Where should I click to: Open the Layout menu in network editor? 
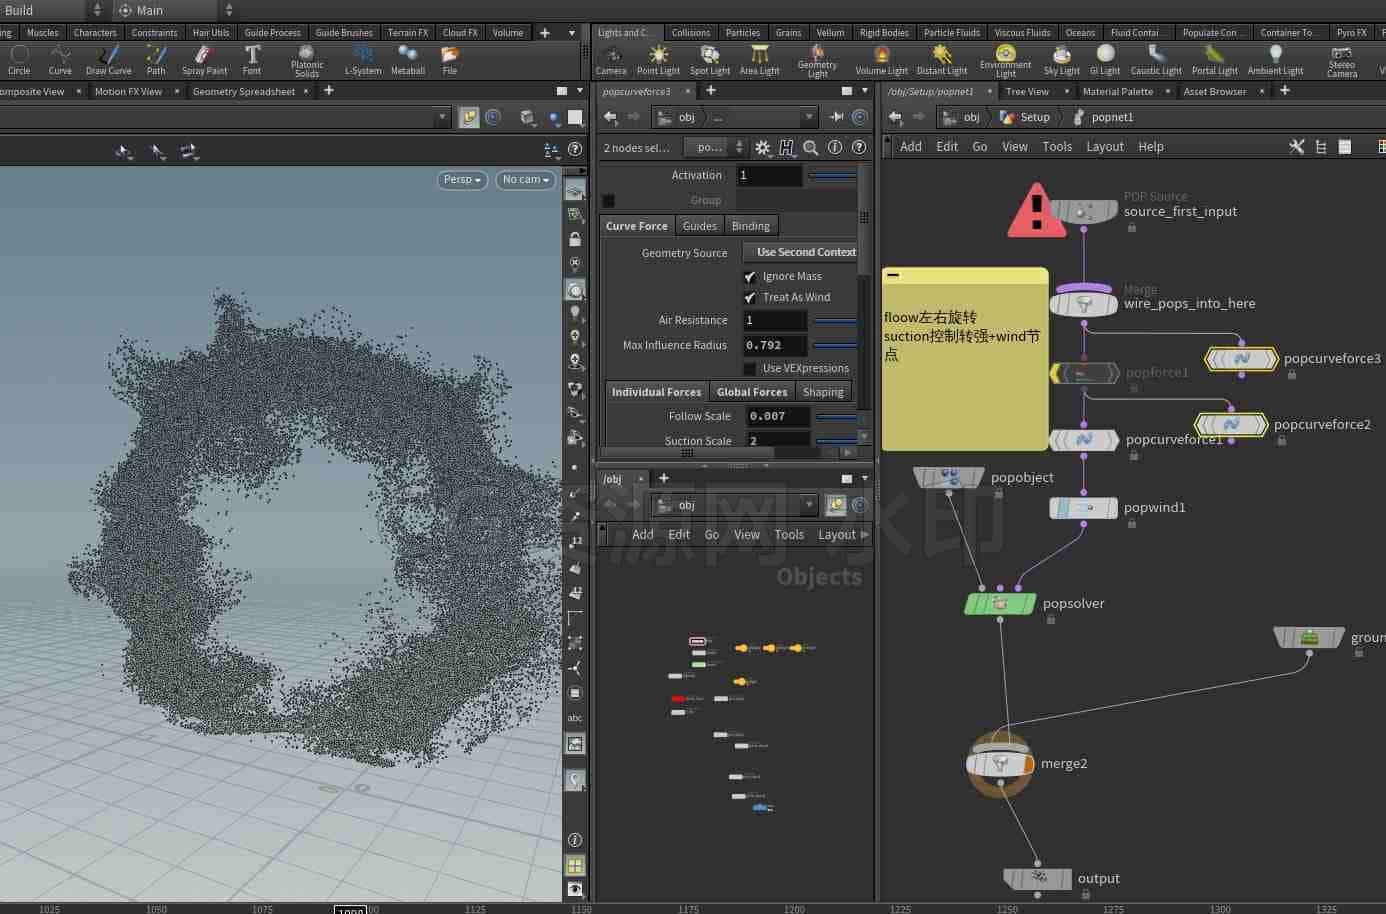(x=1105, y=147)
